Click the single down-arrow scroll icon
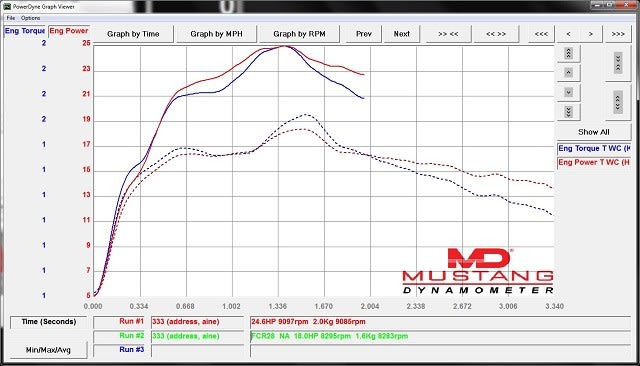 tap(568, 92)
